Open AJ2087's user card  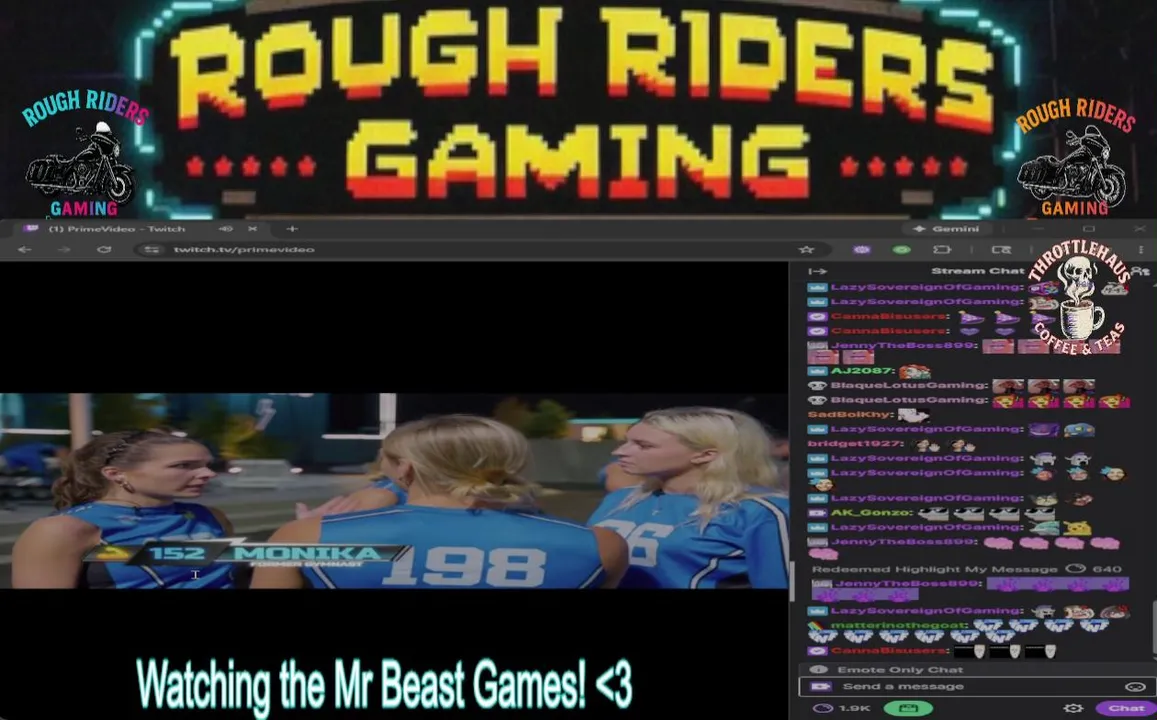863,371
